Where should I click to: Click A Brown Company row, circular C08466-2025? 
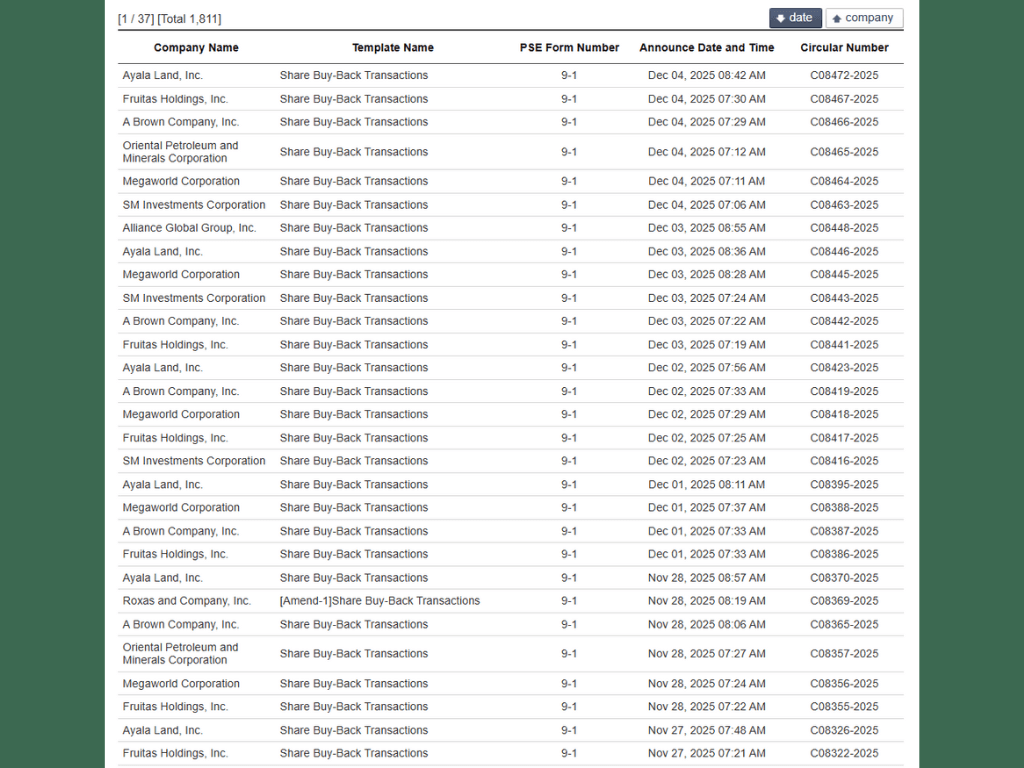353,122
